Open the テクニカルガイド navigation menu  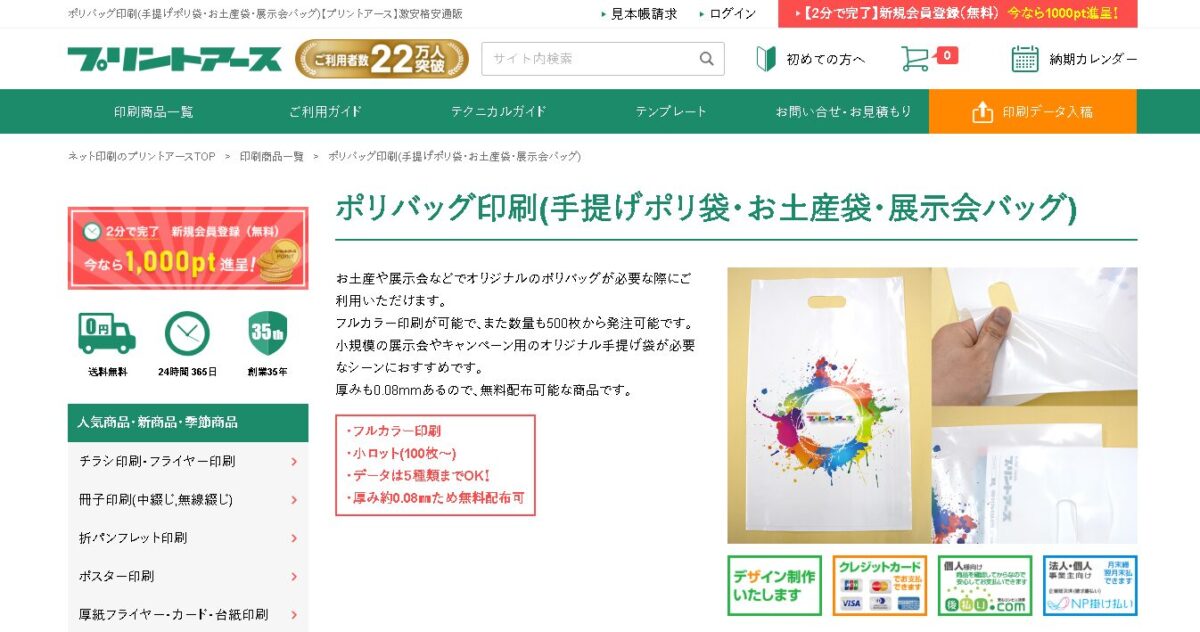coord(498,112)
